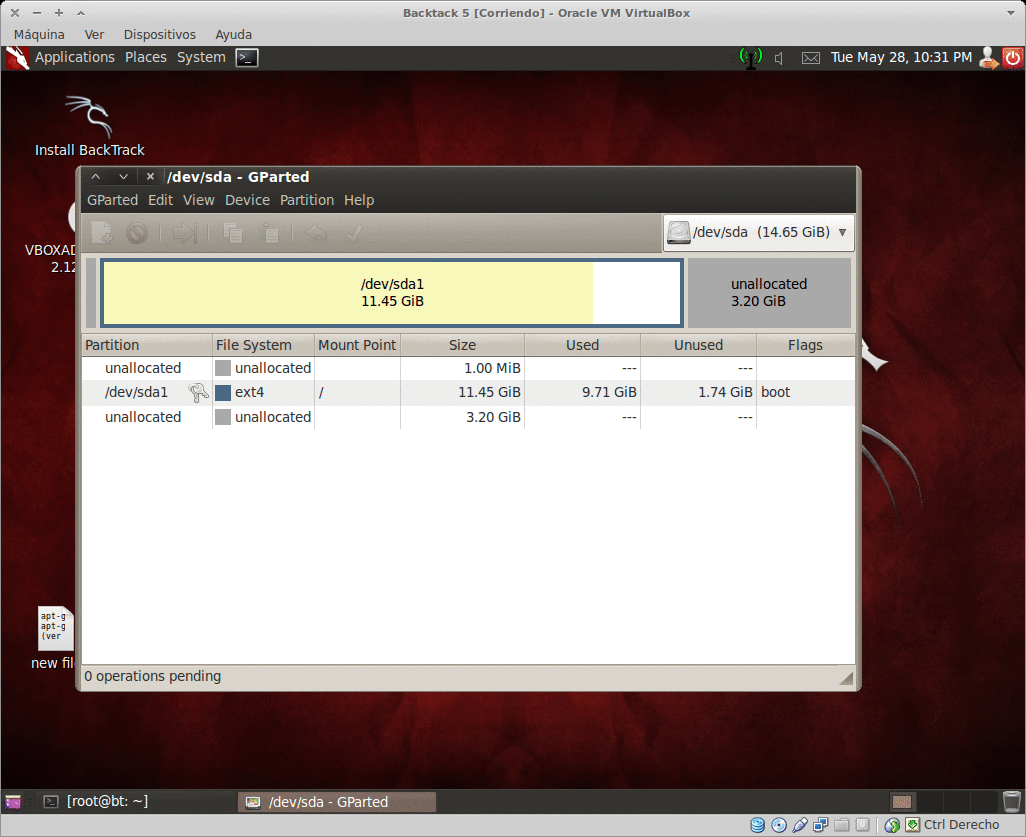Open the Edit menu in GParted
1026x837 pixels.
[160, 200]
